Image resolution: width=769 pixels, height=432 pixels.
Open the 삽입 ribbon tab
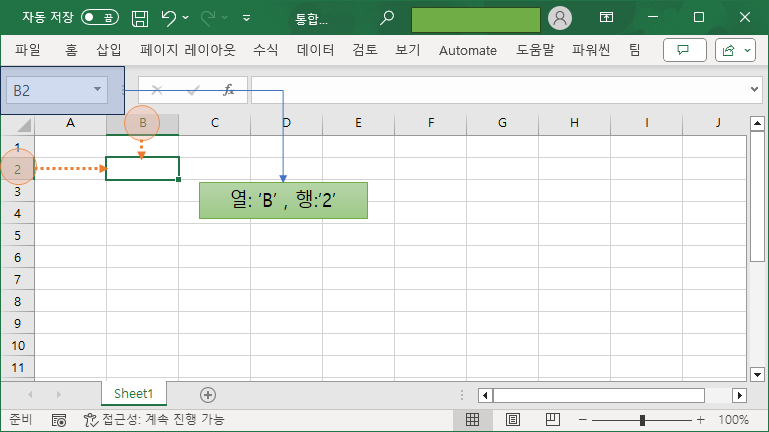pyautogui.click(x=109, y=50)
